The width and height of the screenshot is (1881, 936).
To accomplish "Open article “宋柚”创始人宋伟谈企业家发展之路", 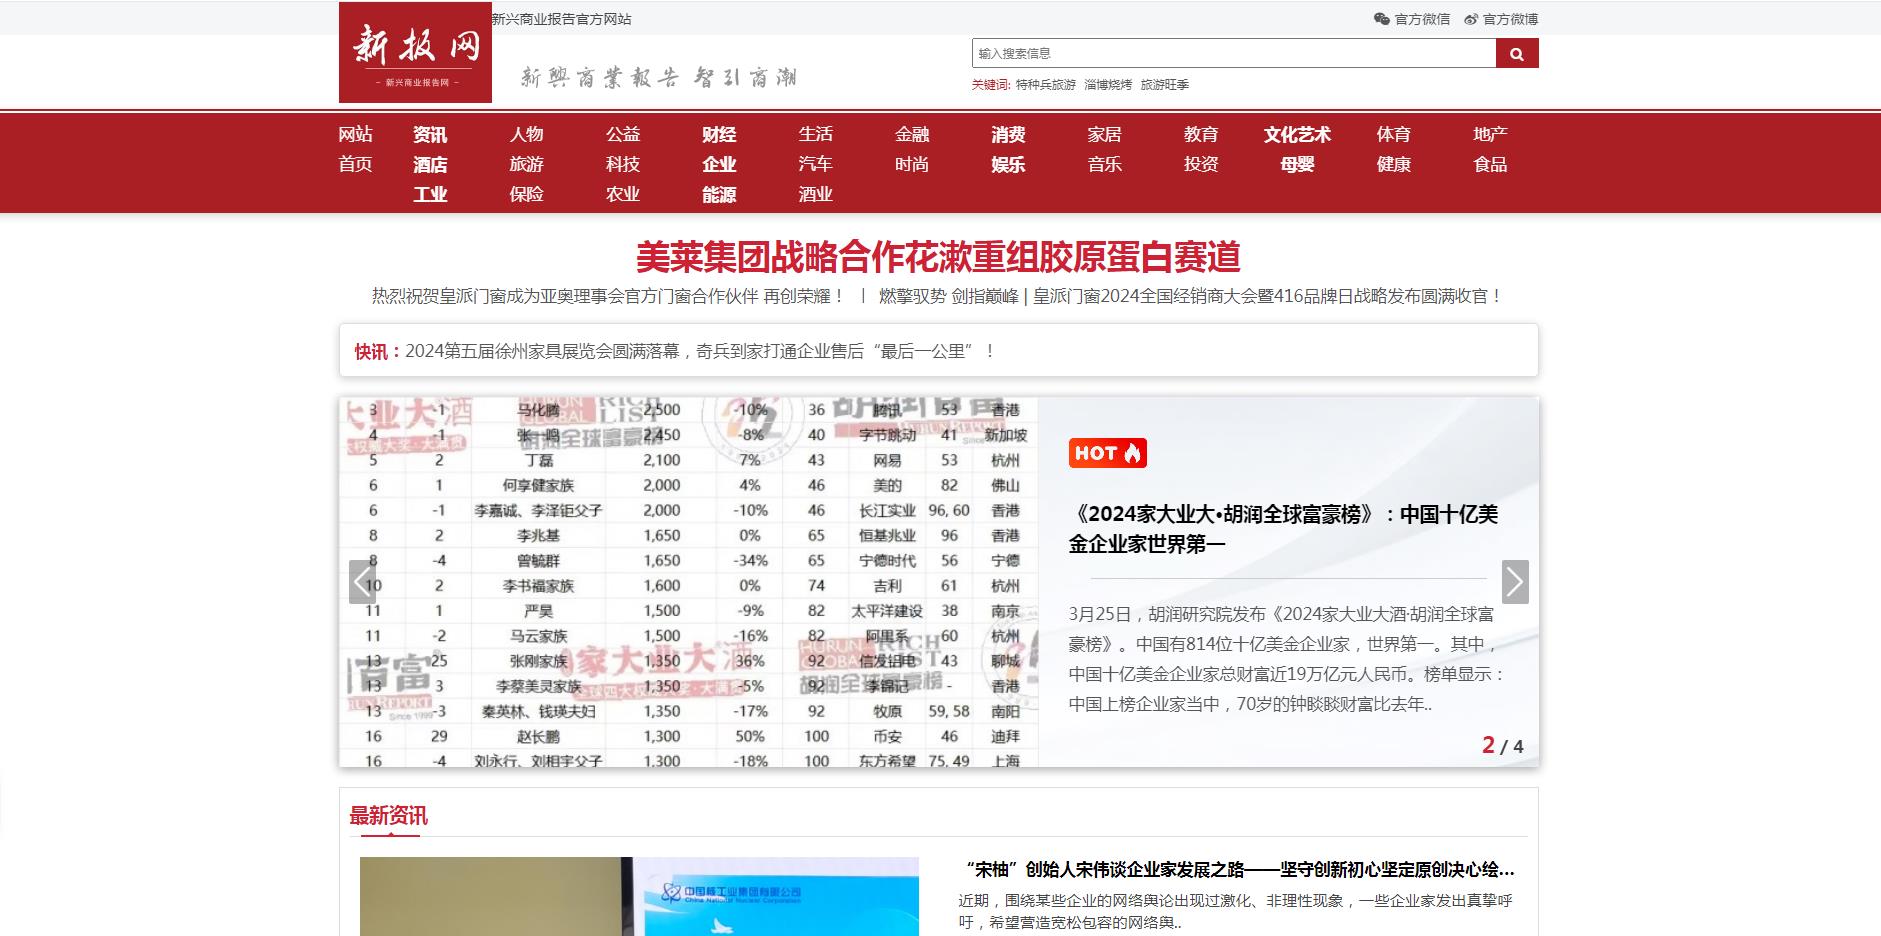I will coord(1237,870).
